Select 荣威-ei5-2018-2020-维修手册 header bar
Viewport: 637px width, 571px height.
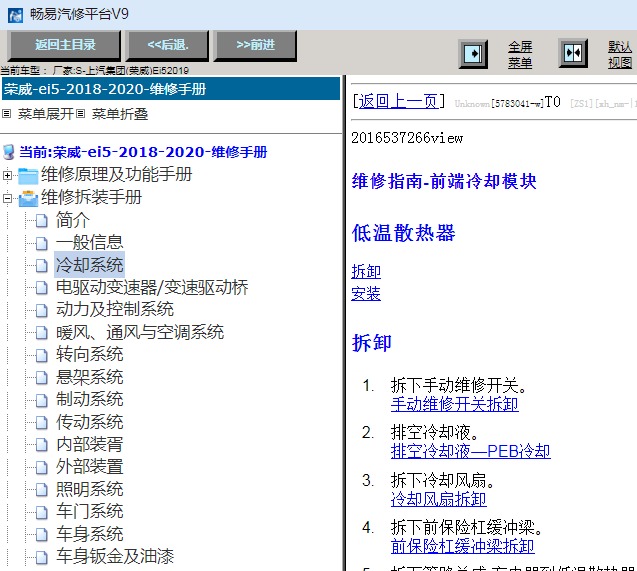171,89
